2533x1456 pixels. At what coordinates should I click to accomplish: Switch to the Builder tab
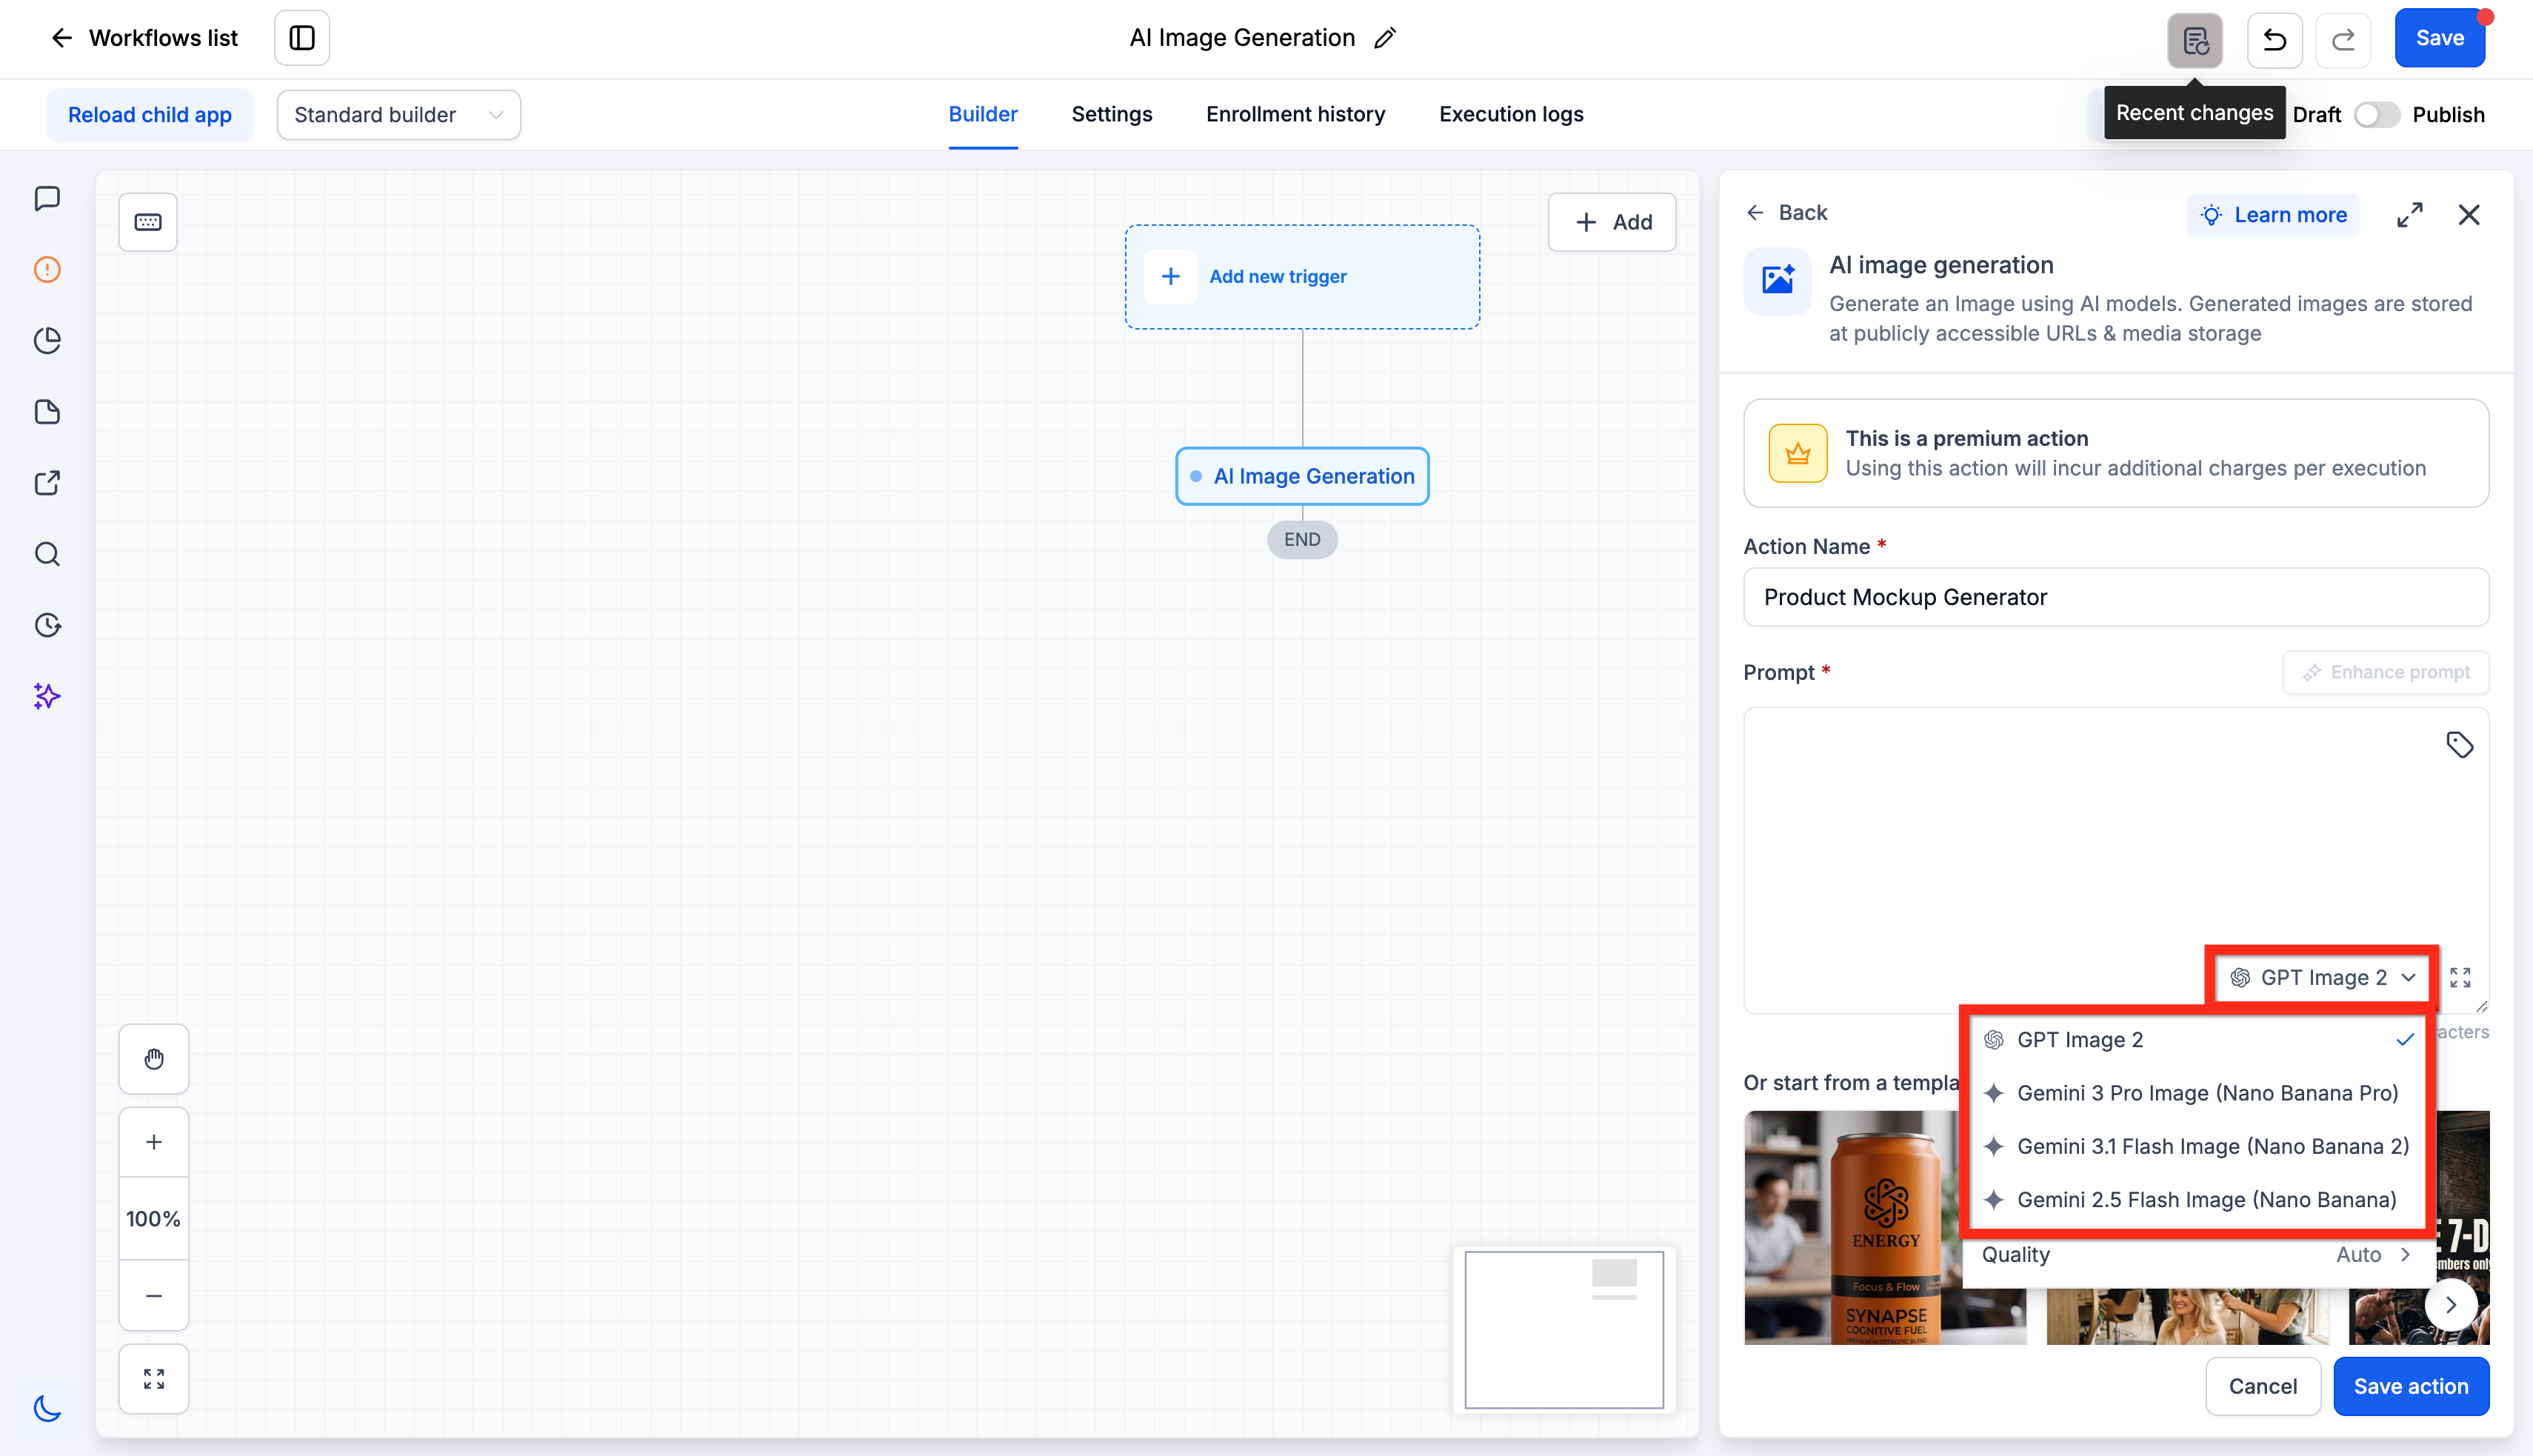click(983, 114)
